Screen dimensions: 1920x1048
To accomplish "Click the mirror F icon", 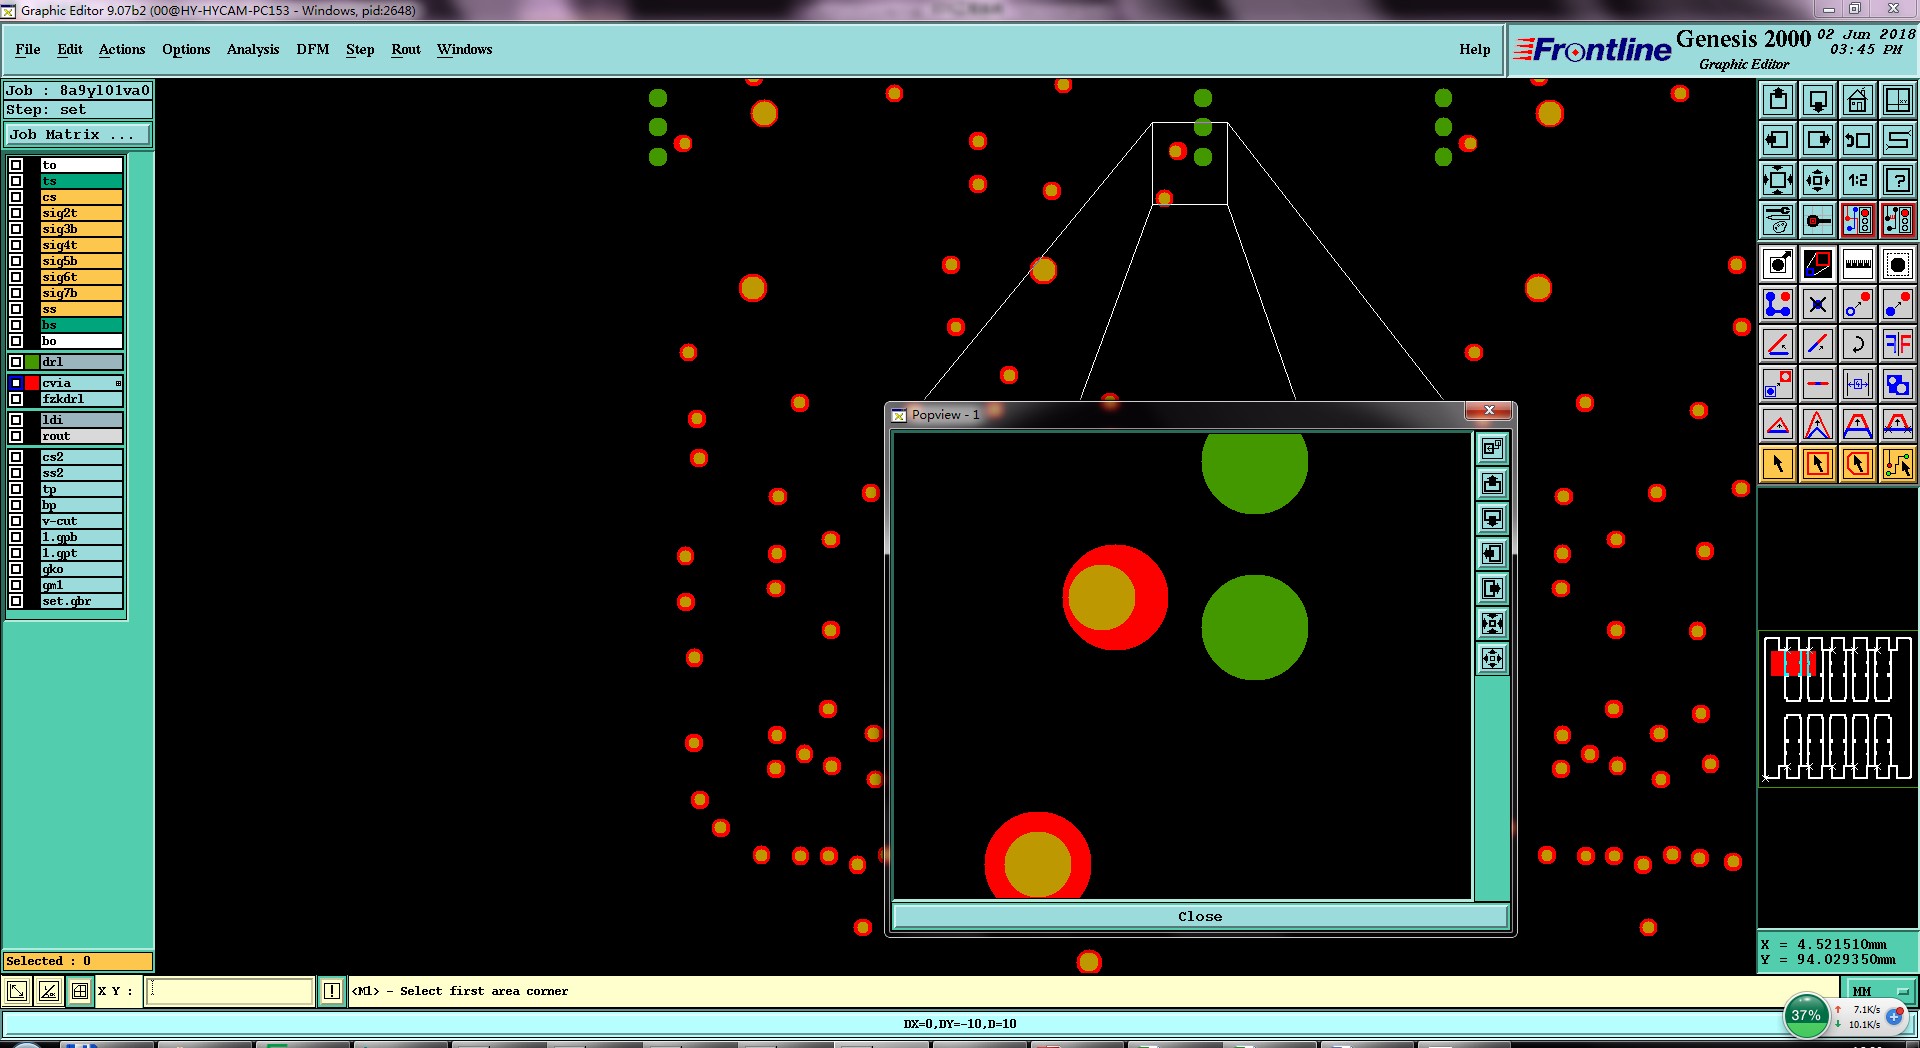I will pyautogui.click(x=1897, y=344).
